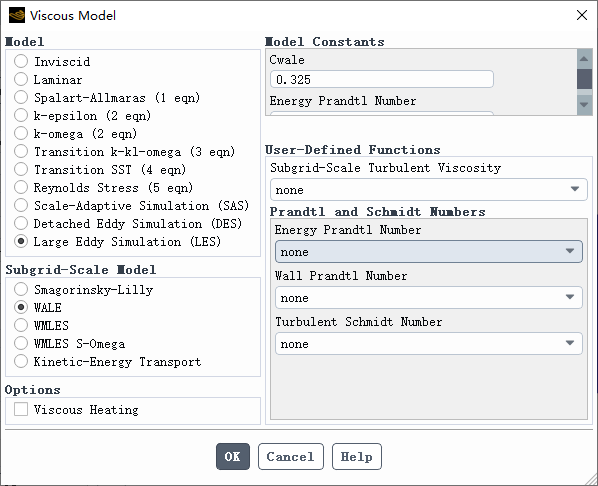
Task: Select the Laminar model
Action: click(x=21, y=79)
